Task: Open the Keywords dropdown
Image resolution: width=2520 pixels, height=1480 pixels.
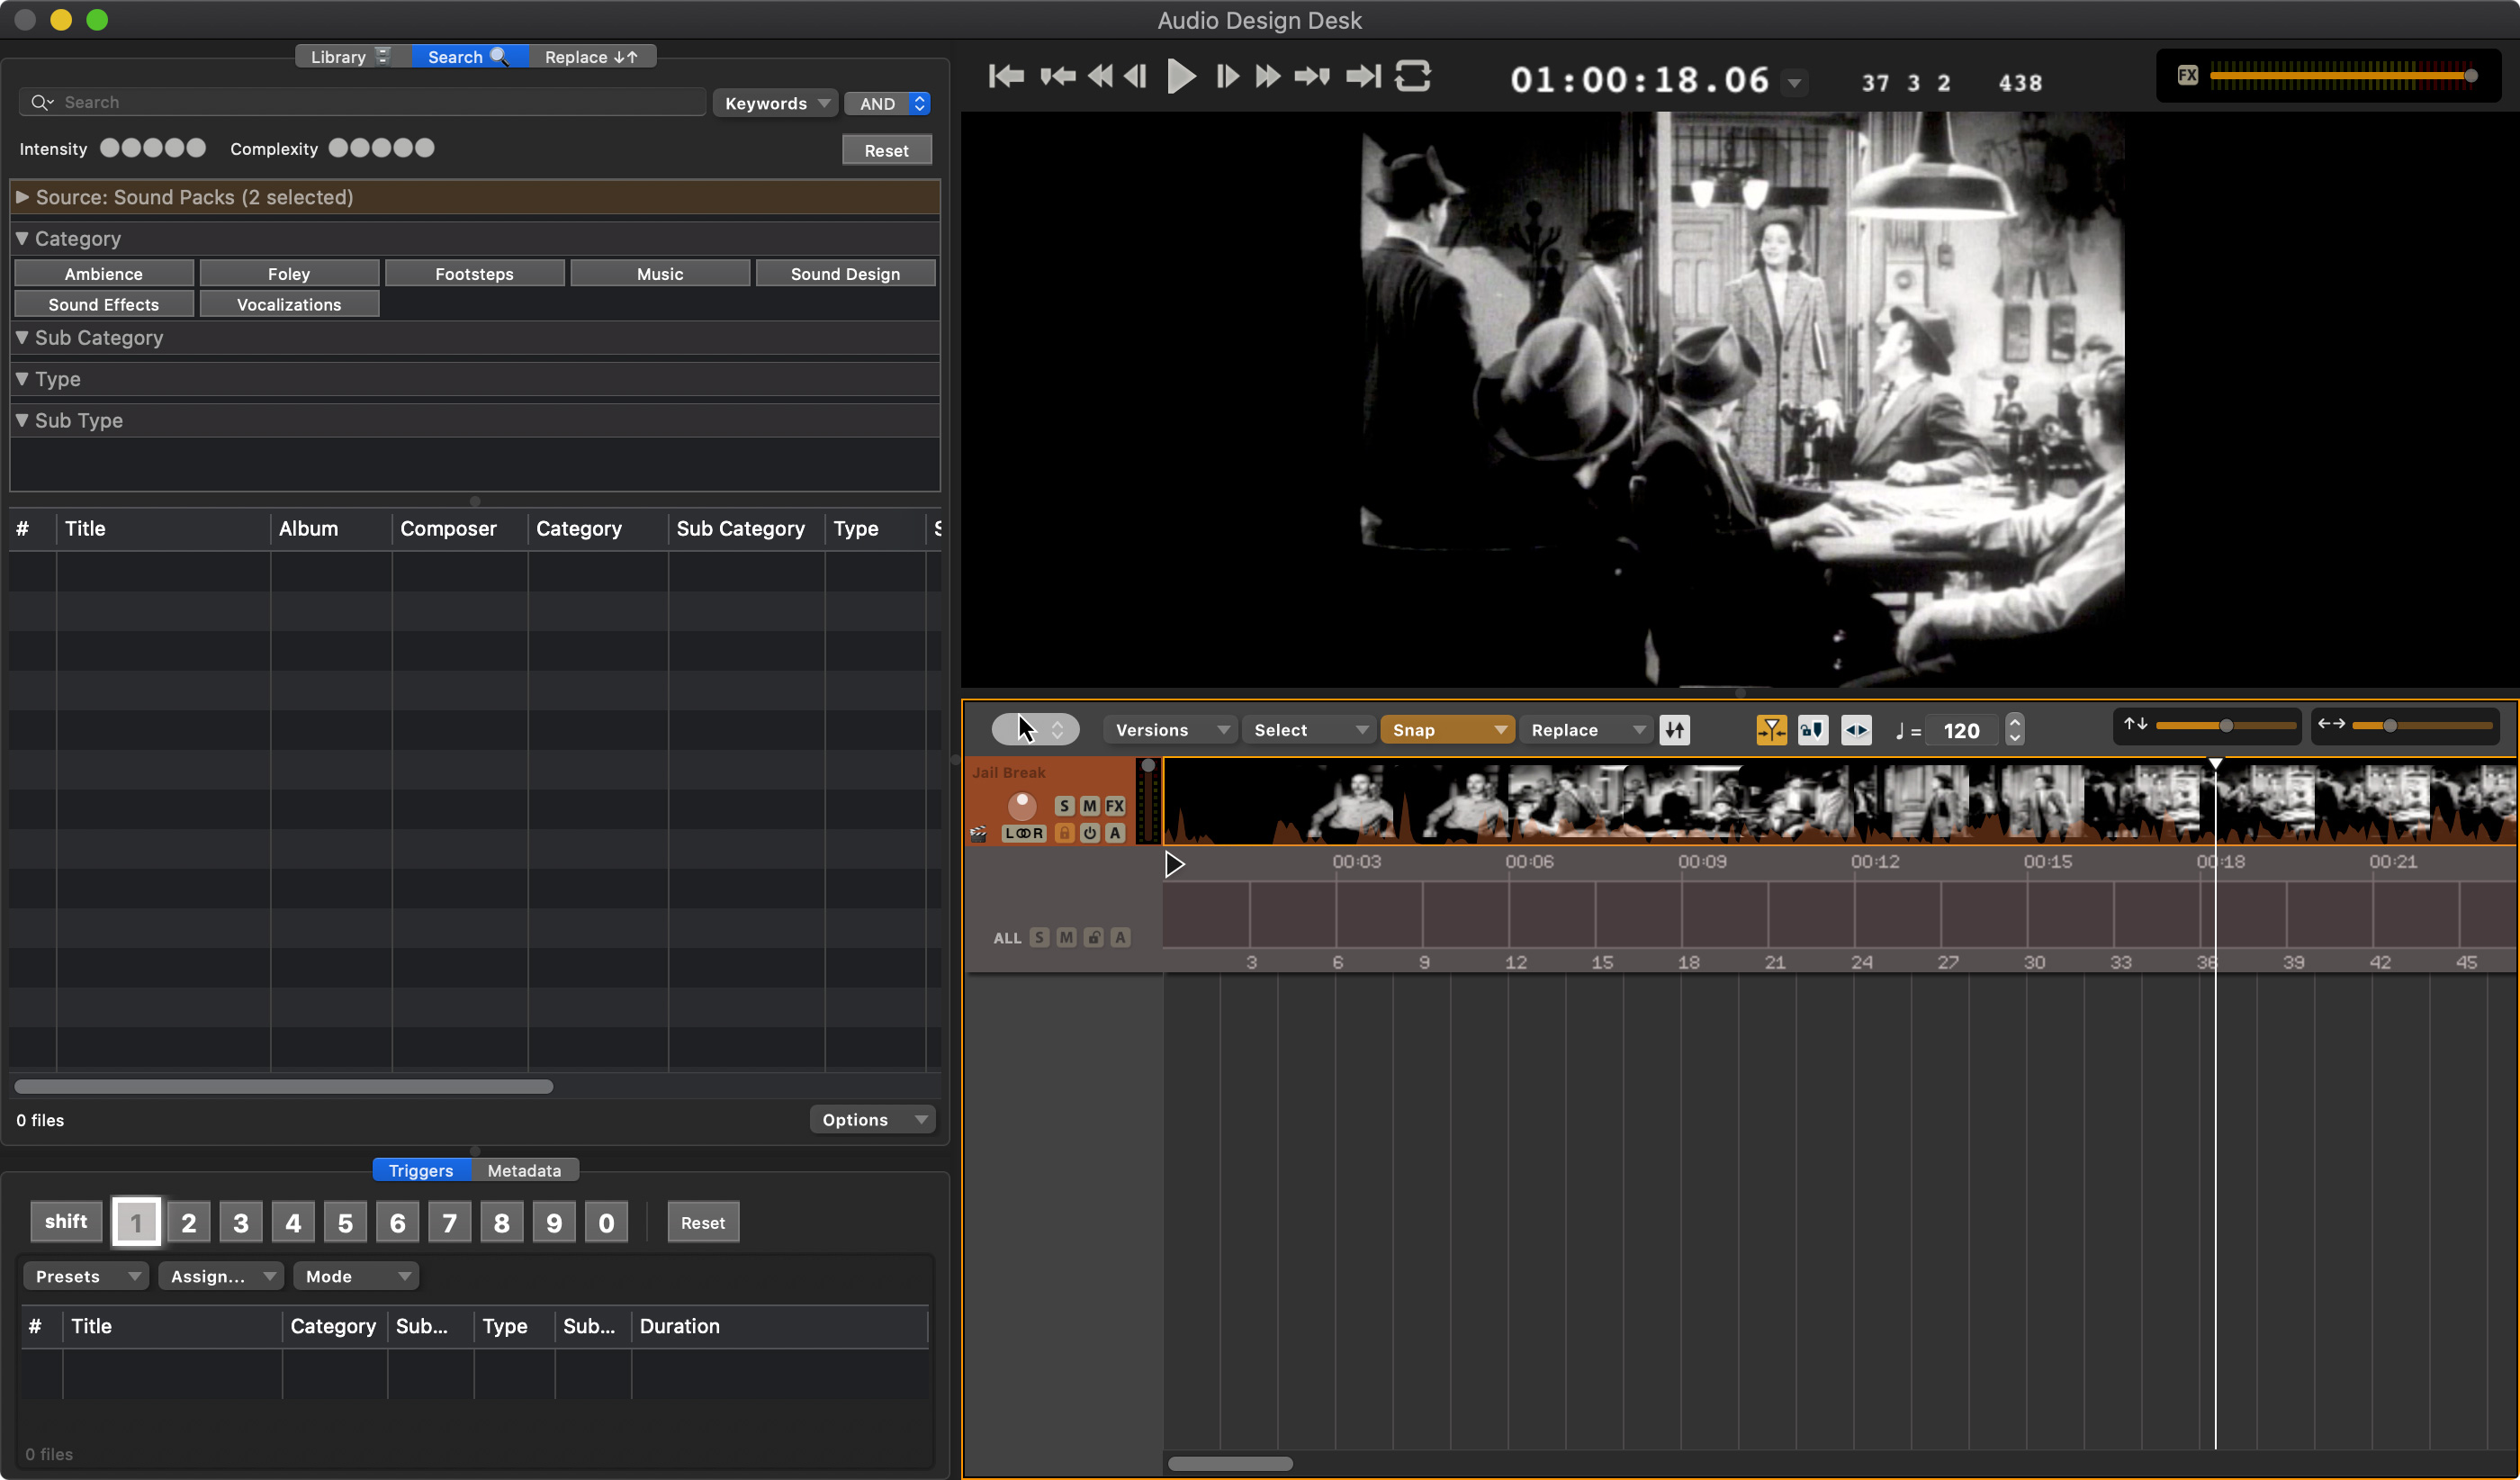Action: point(776,103)
